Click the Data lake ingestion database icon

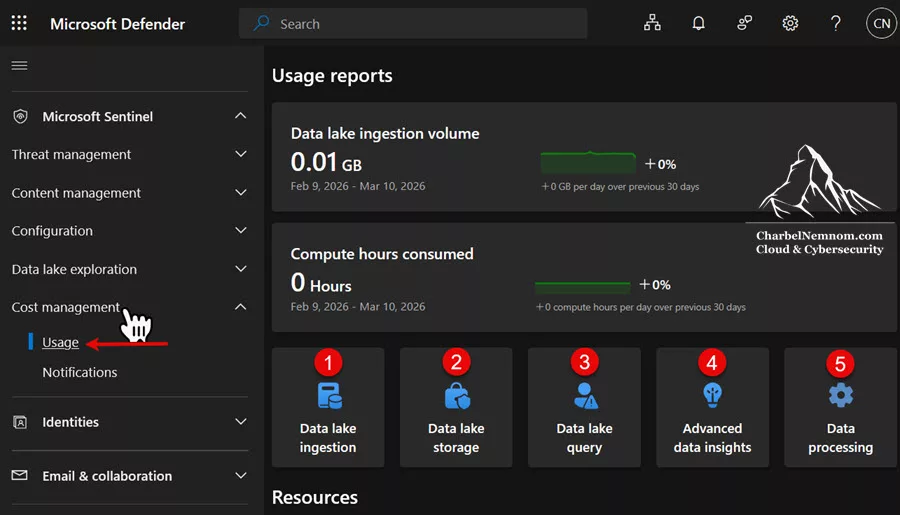pos(329,396)
